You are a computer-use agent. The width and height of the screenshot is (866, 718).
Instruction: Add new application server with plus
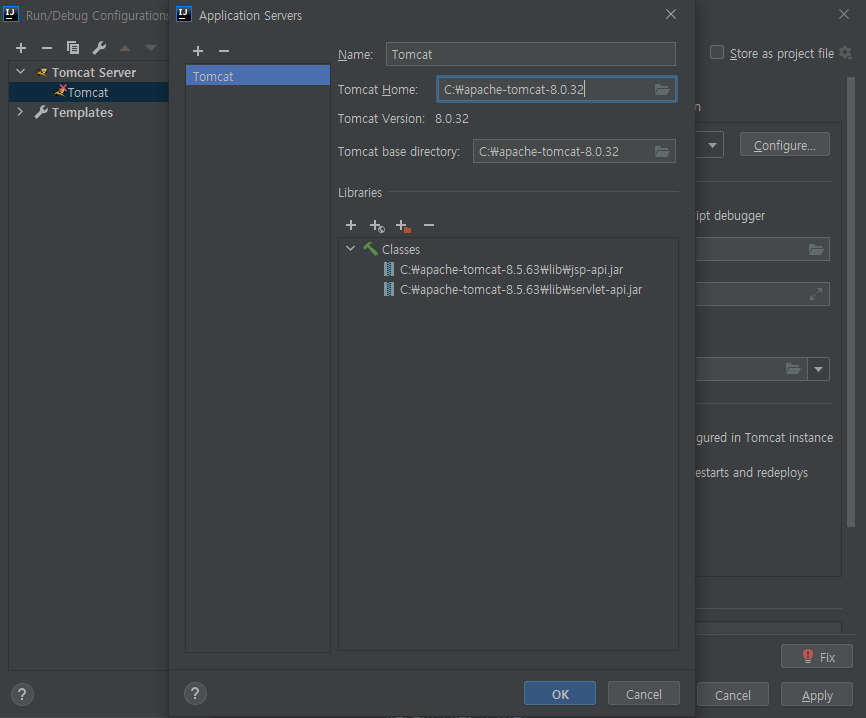[198, 51]
